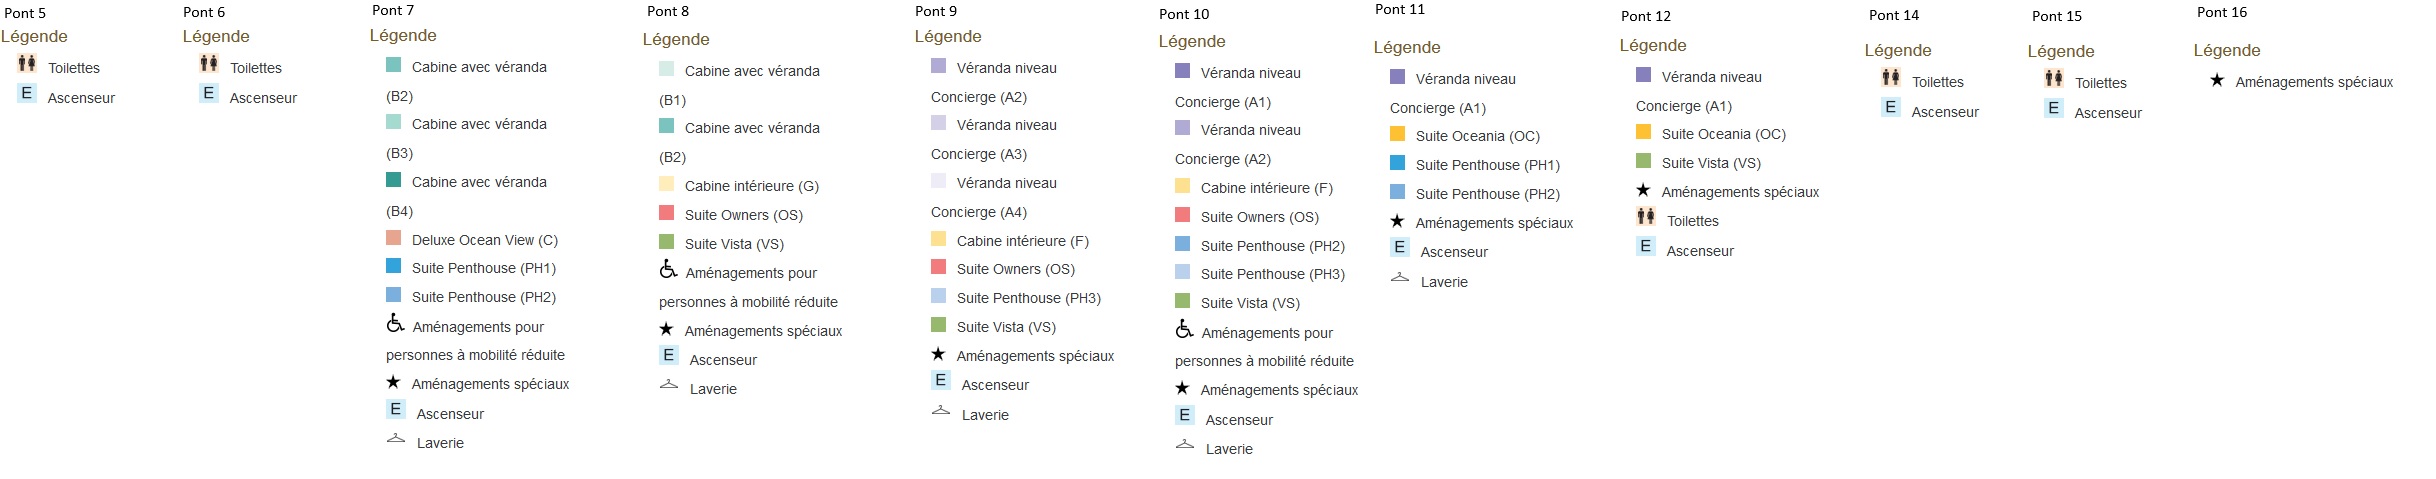The image size is (2436, 479).
Task: Select the Suite Owners (OS) swatch in Pont 8
Action: [x=667, y=213]
